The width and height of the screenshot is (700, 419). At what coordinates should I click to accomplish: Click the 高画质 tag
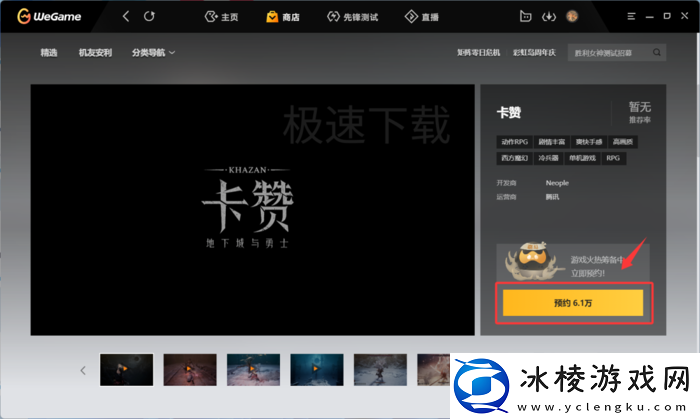(622, 142)
